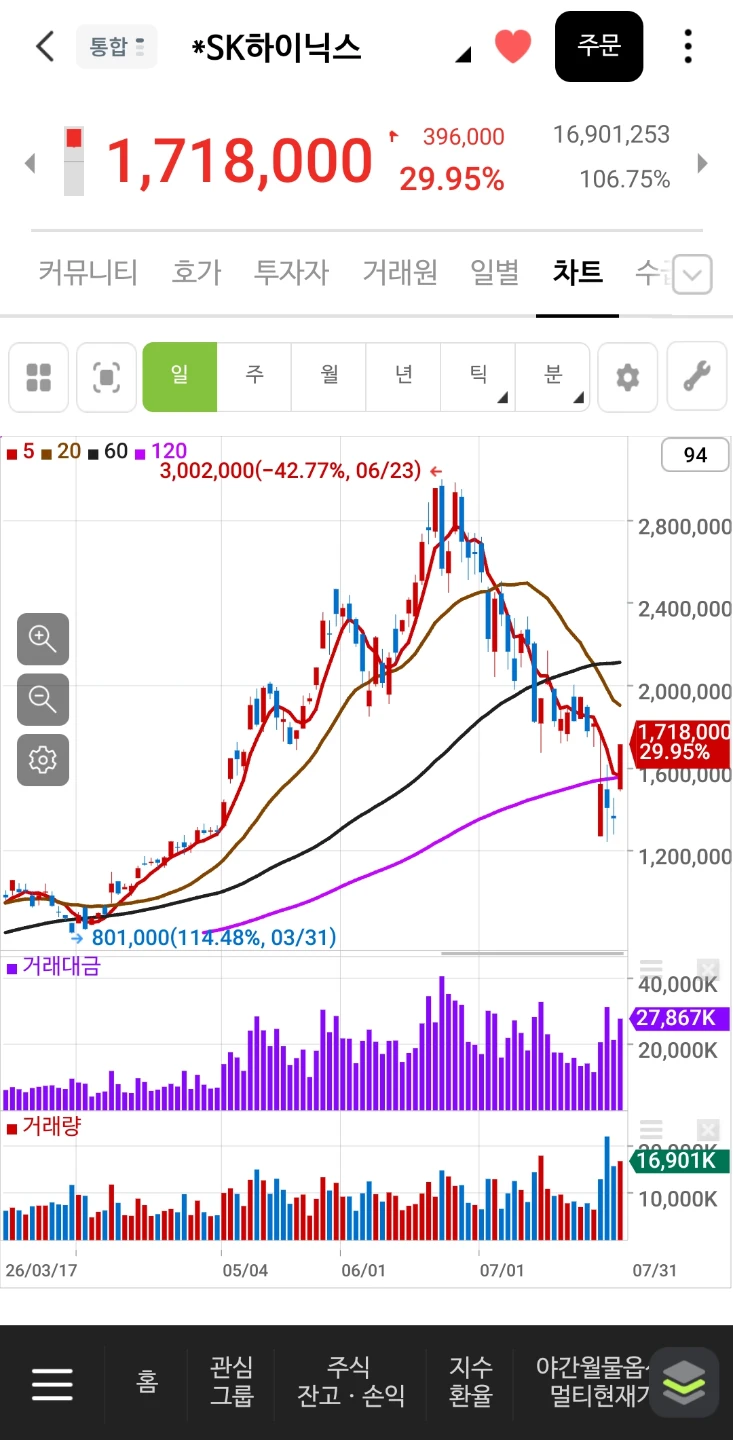The width and height of the screenshot is (733, 1440).
Task: Open the wrench chart tools icon
Action: point(696,377)
